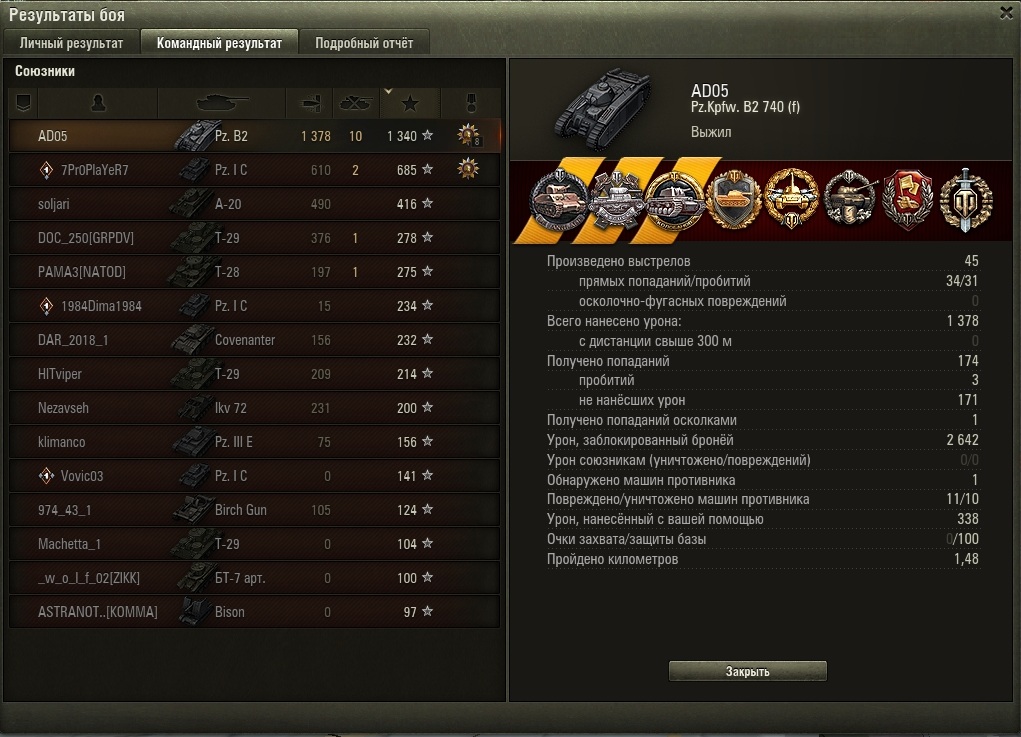The image size is (1021, 737).
Task: Sort allies by platoon column icon
Action: [23, 103]
